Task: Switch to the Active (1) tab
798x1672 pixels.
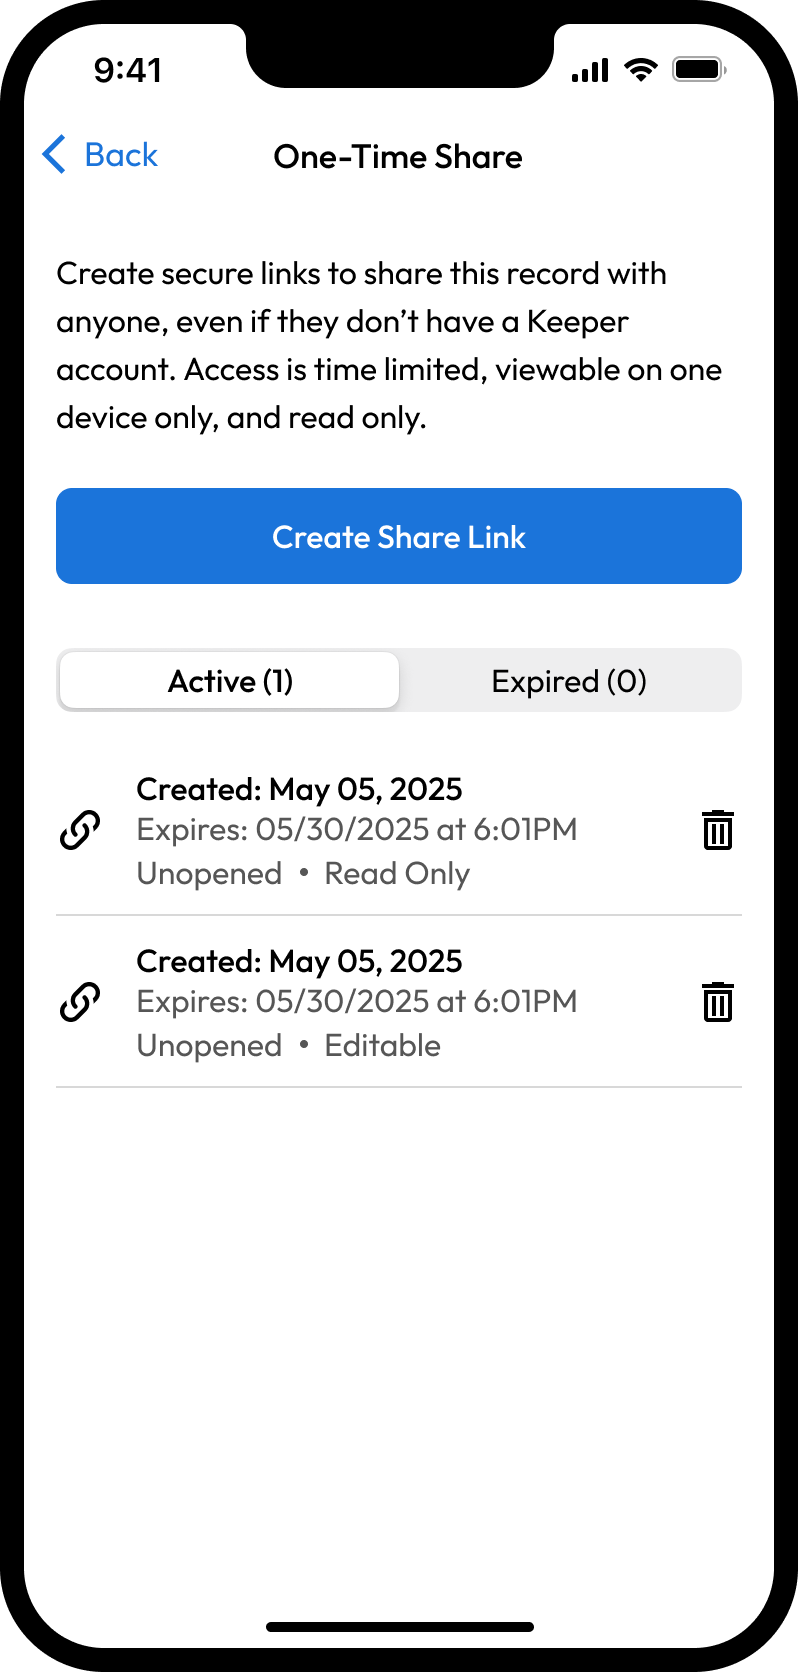Action: [230, 681]
